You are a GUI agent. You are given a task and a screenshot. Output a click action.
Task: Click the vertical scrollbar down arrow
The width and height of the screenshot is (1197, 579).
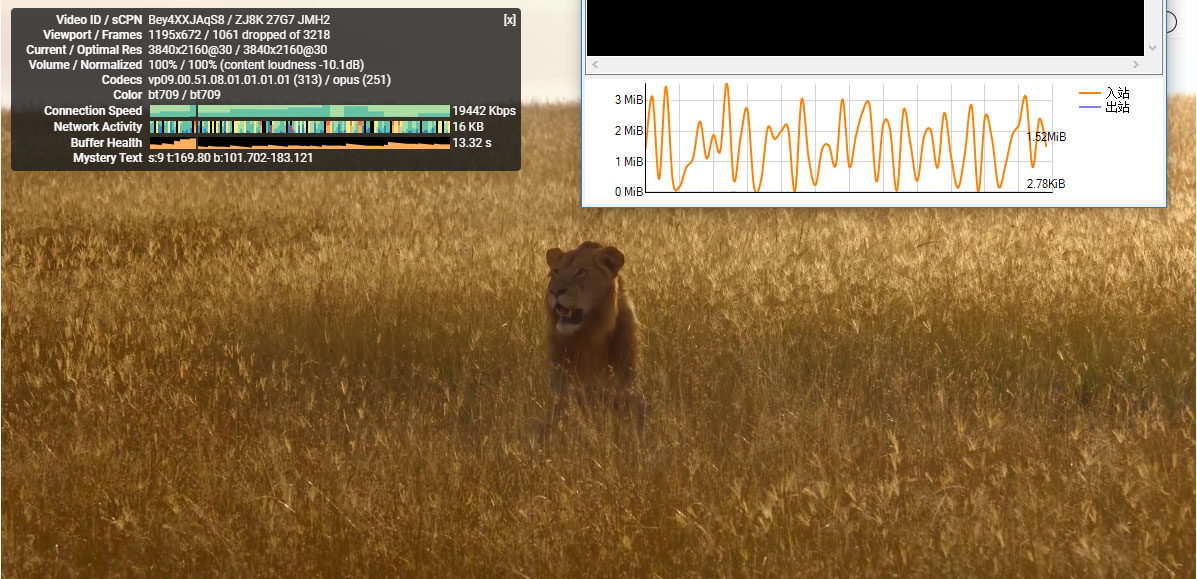click(1152, 48)
